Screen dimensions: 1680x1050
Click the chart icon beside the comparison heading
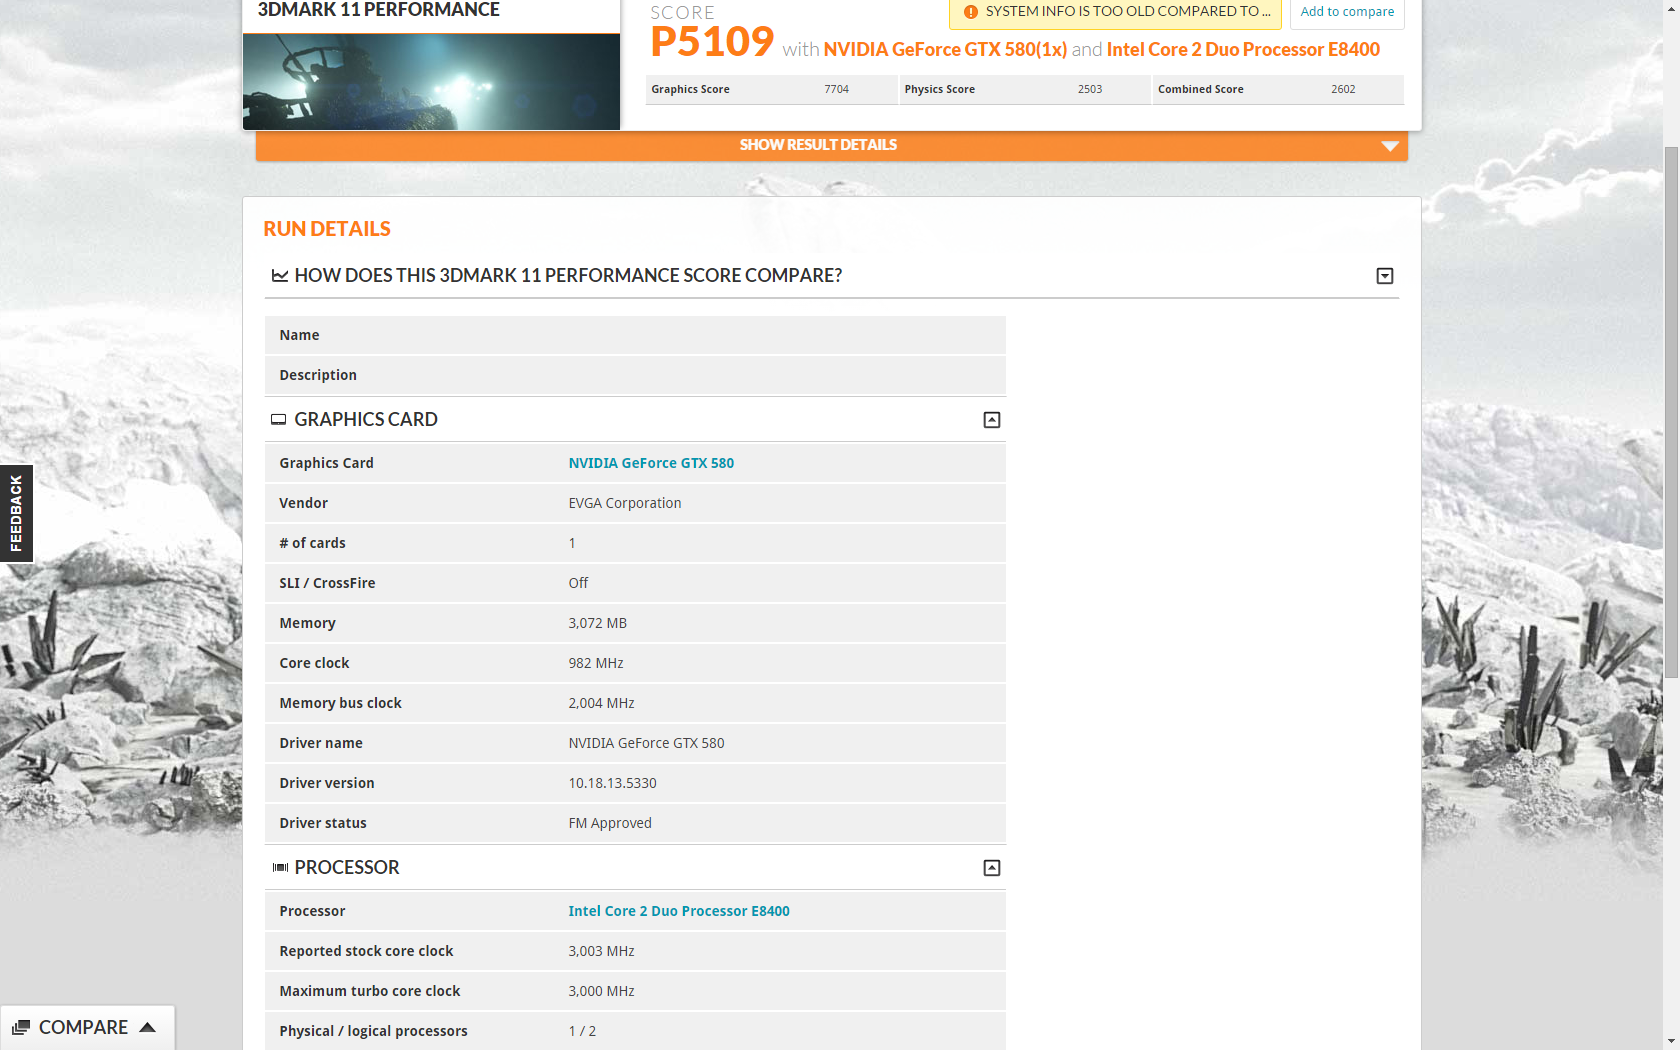click(280, 275)
